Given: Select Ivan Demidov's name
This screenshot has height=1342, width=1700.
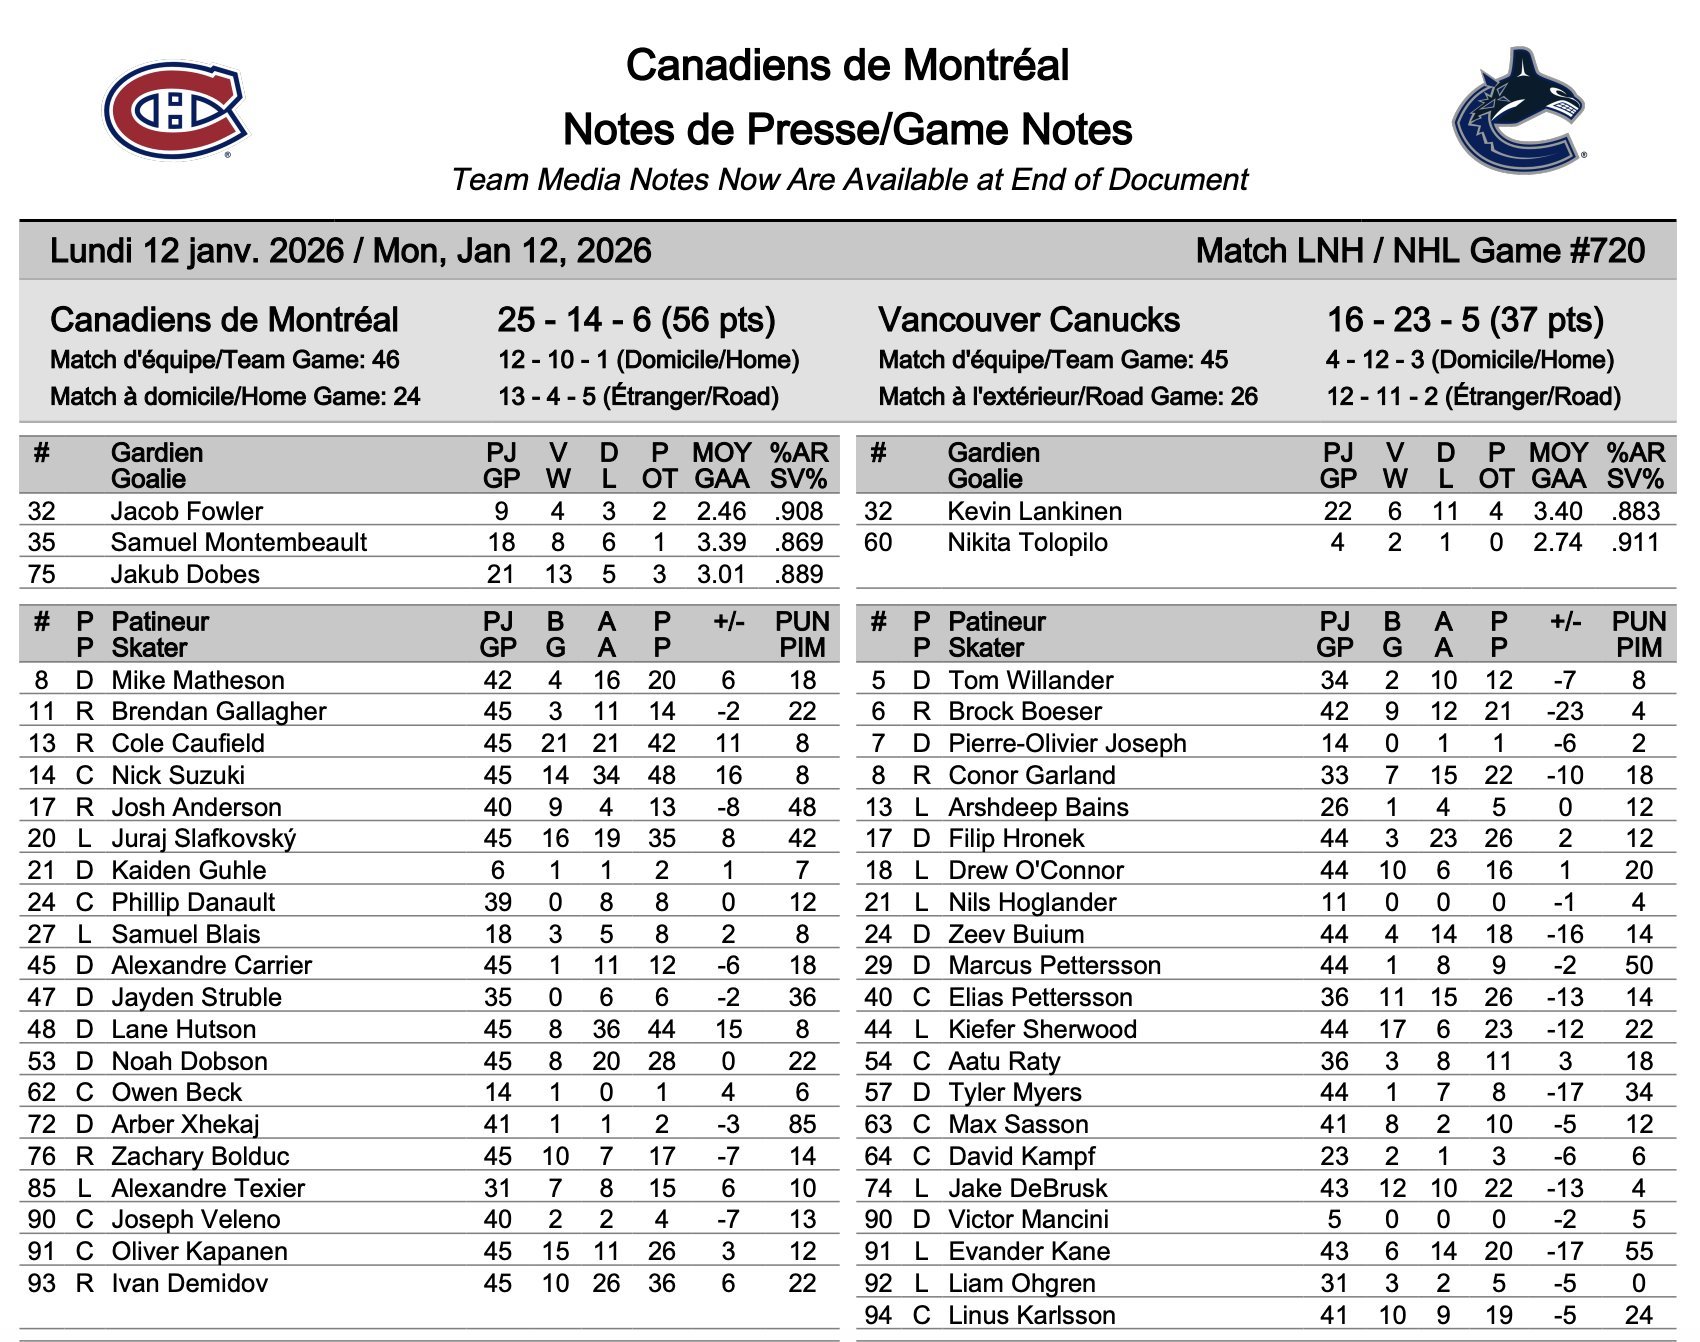Looking at the screenshot, I should click(189, 1283).
